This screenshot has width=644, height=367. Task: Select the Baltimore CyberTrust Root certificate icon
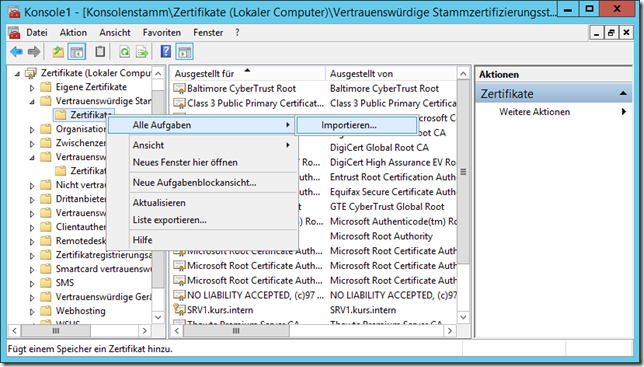click(x=179, y=88)
